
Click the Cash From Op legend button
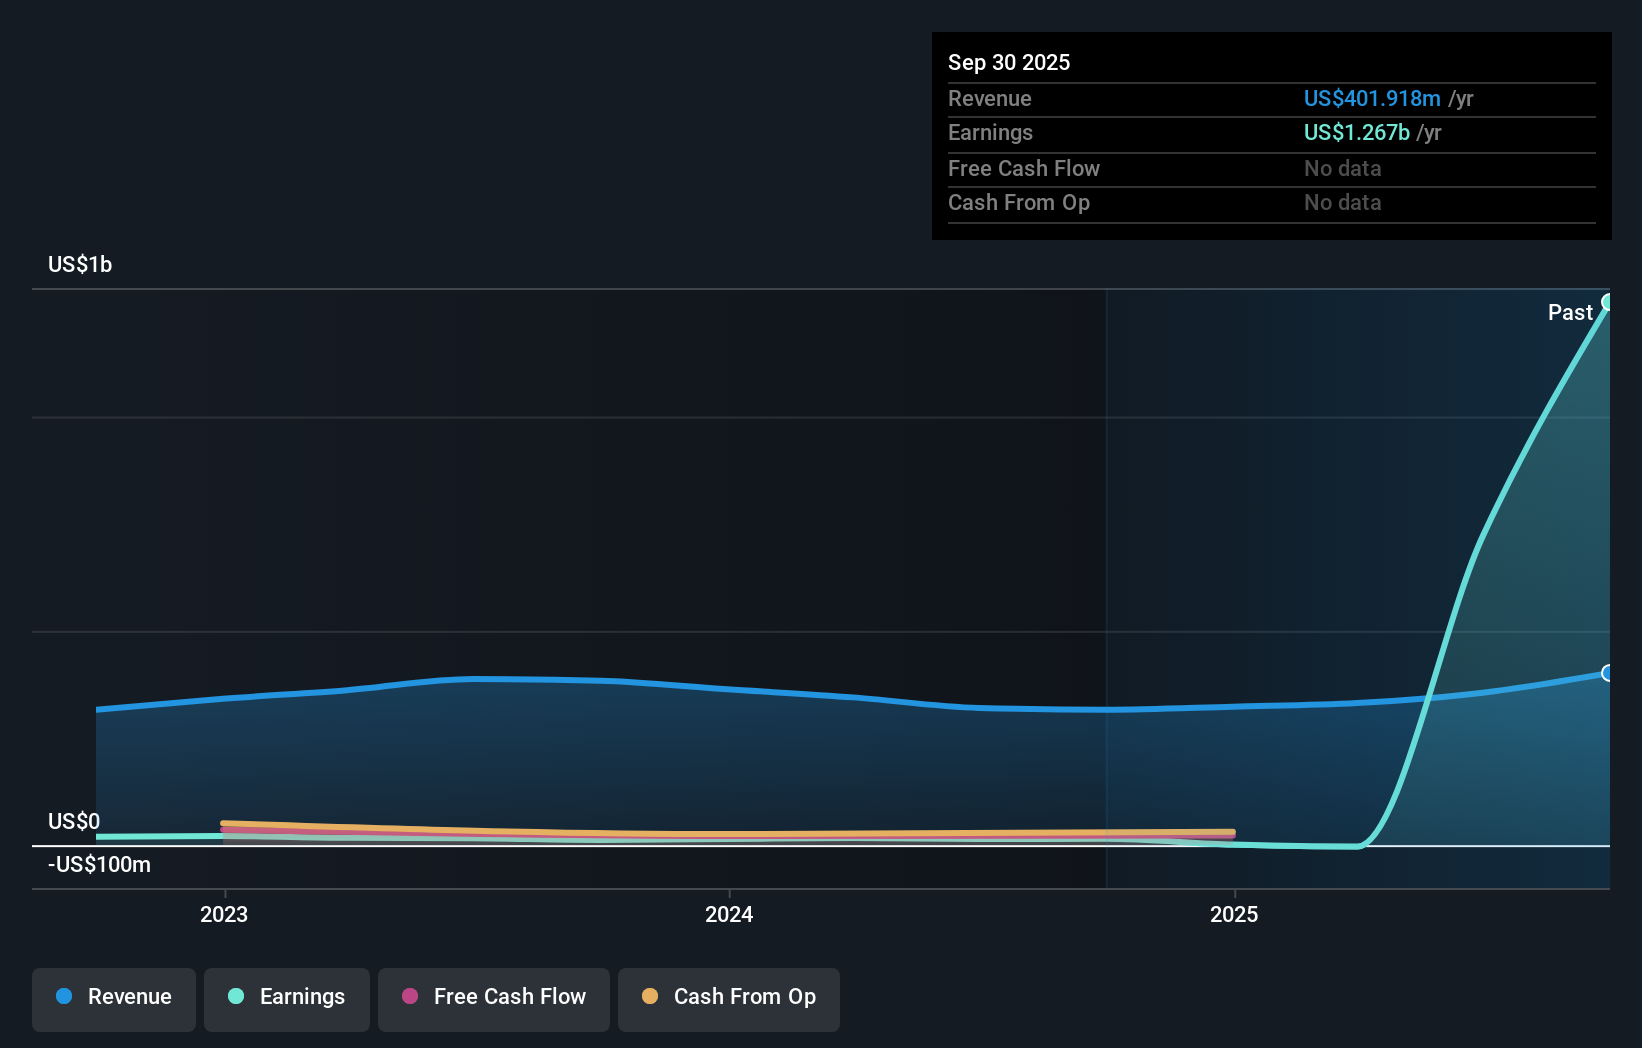click(729, 997)
